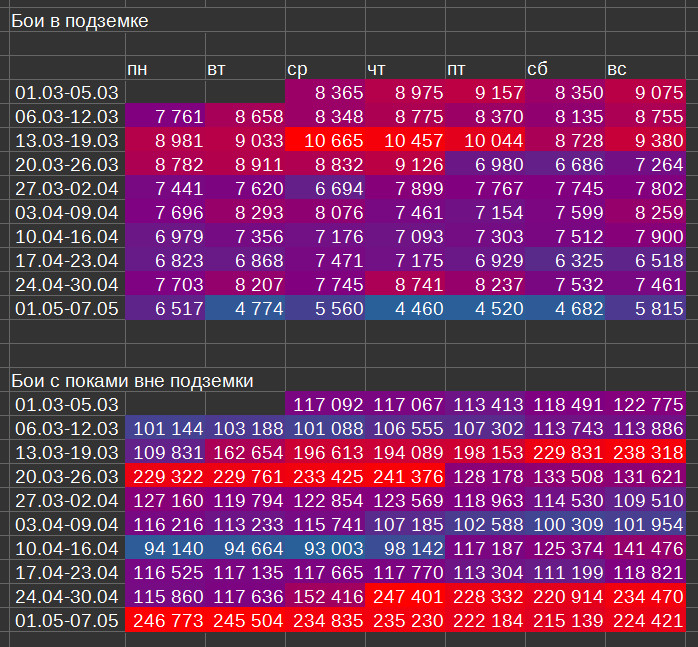The image size is (698, 647).
Task: Click the 'вс' column header
Action: point(645,69)
